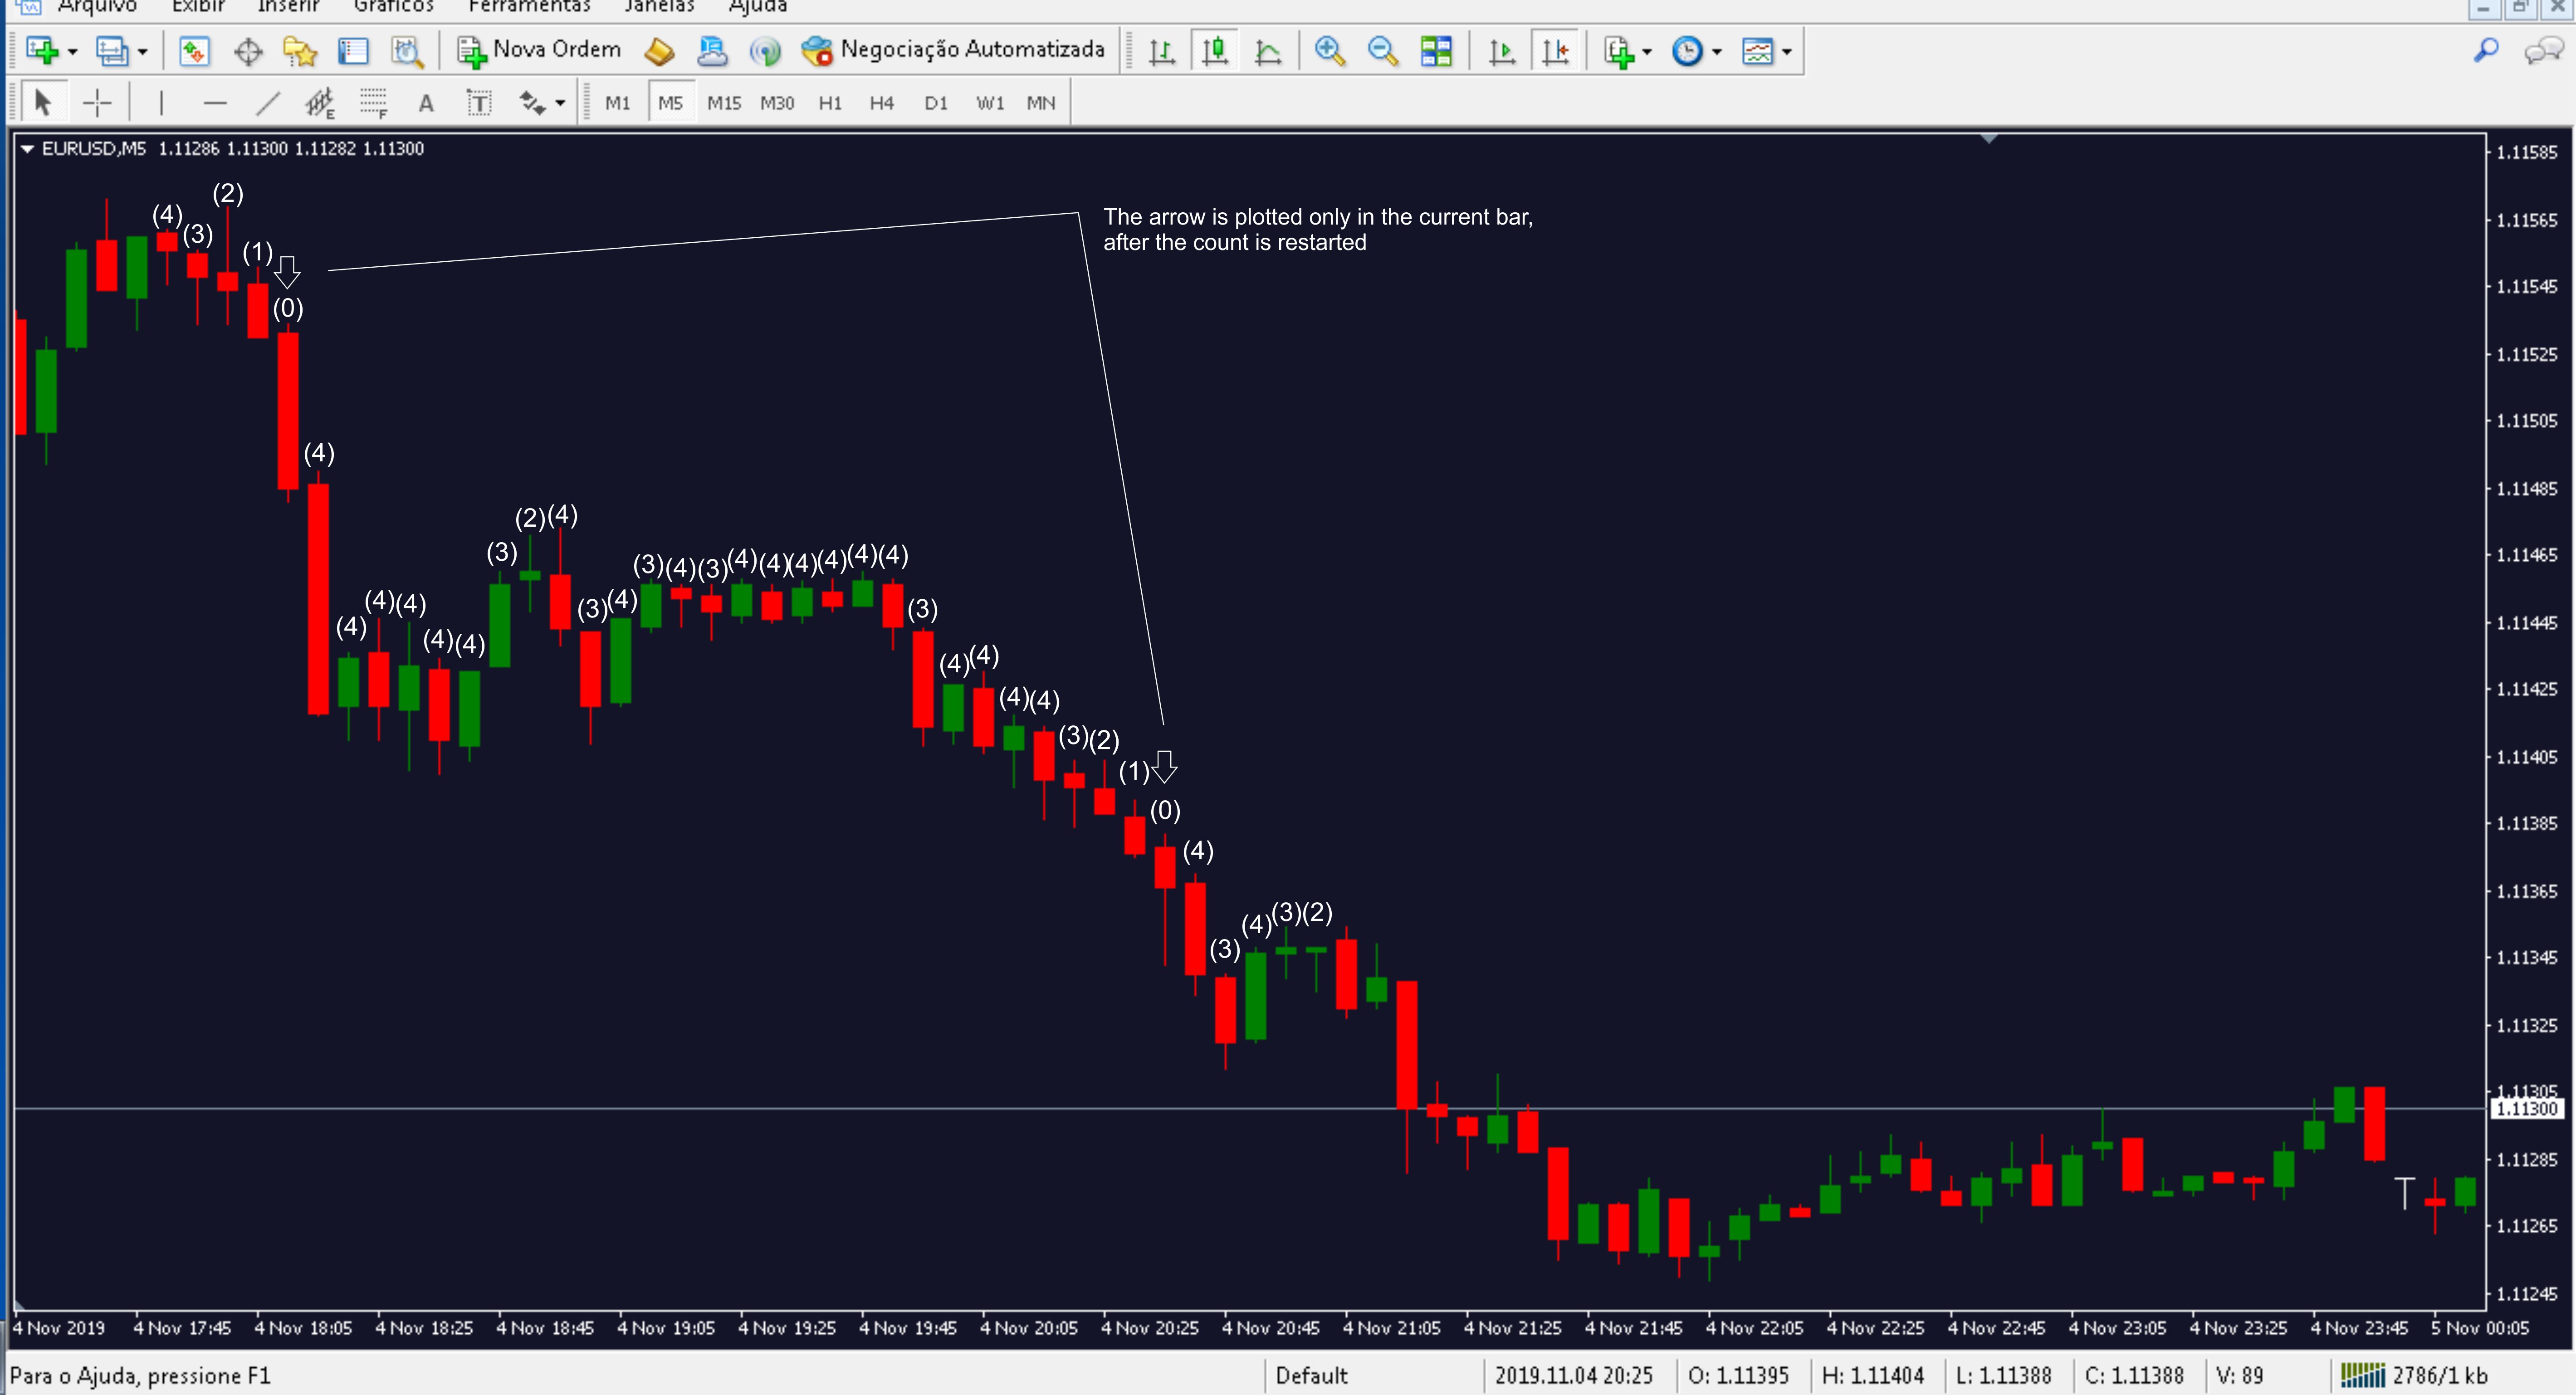The height and width of the screenshot is (1395, 2576).
Task: Switch chart to candlestick mode
Action: pyautogui.click(x=1215, y=50)
